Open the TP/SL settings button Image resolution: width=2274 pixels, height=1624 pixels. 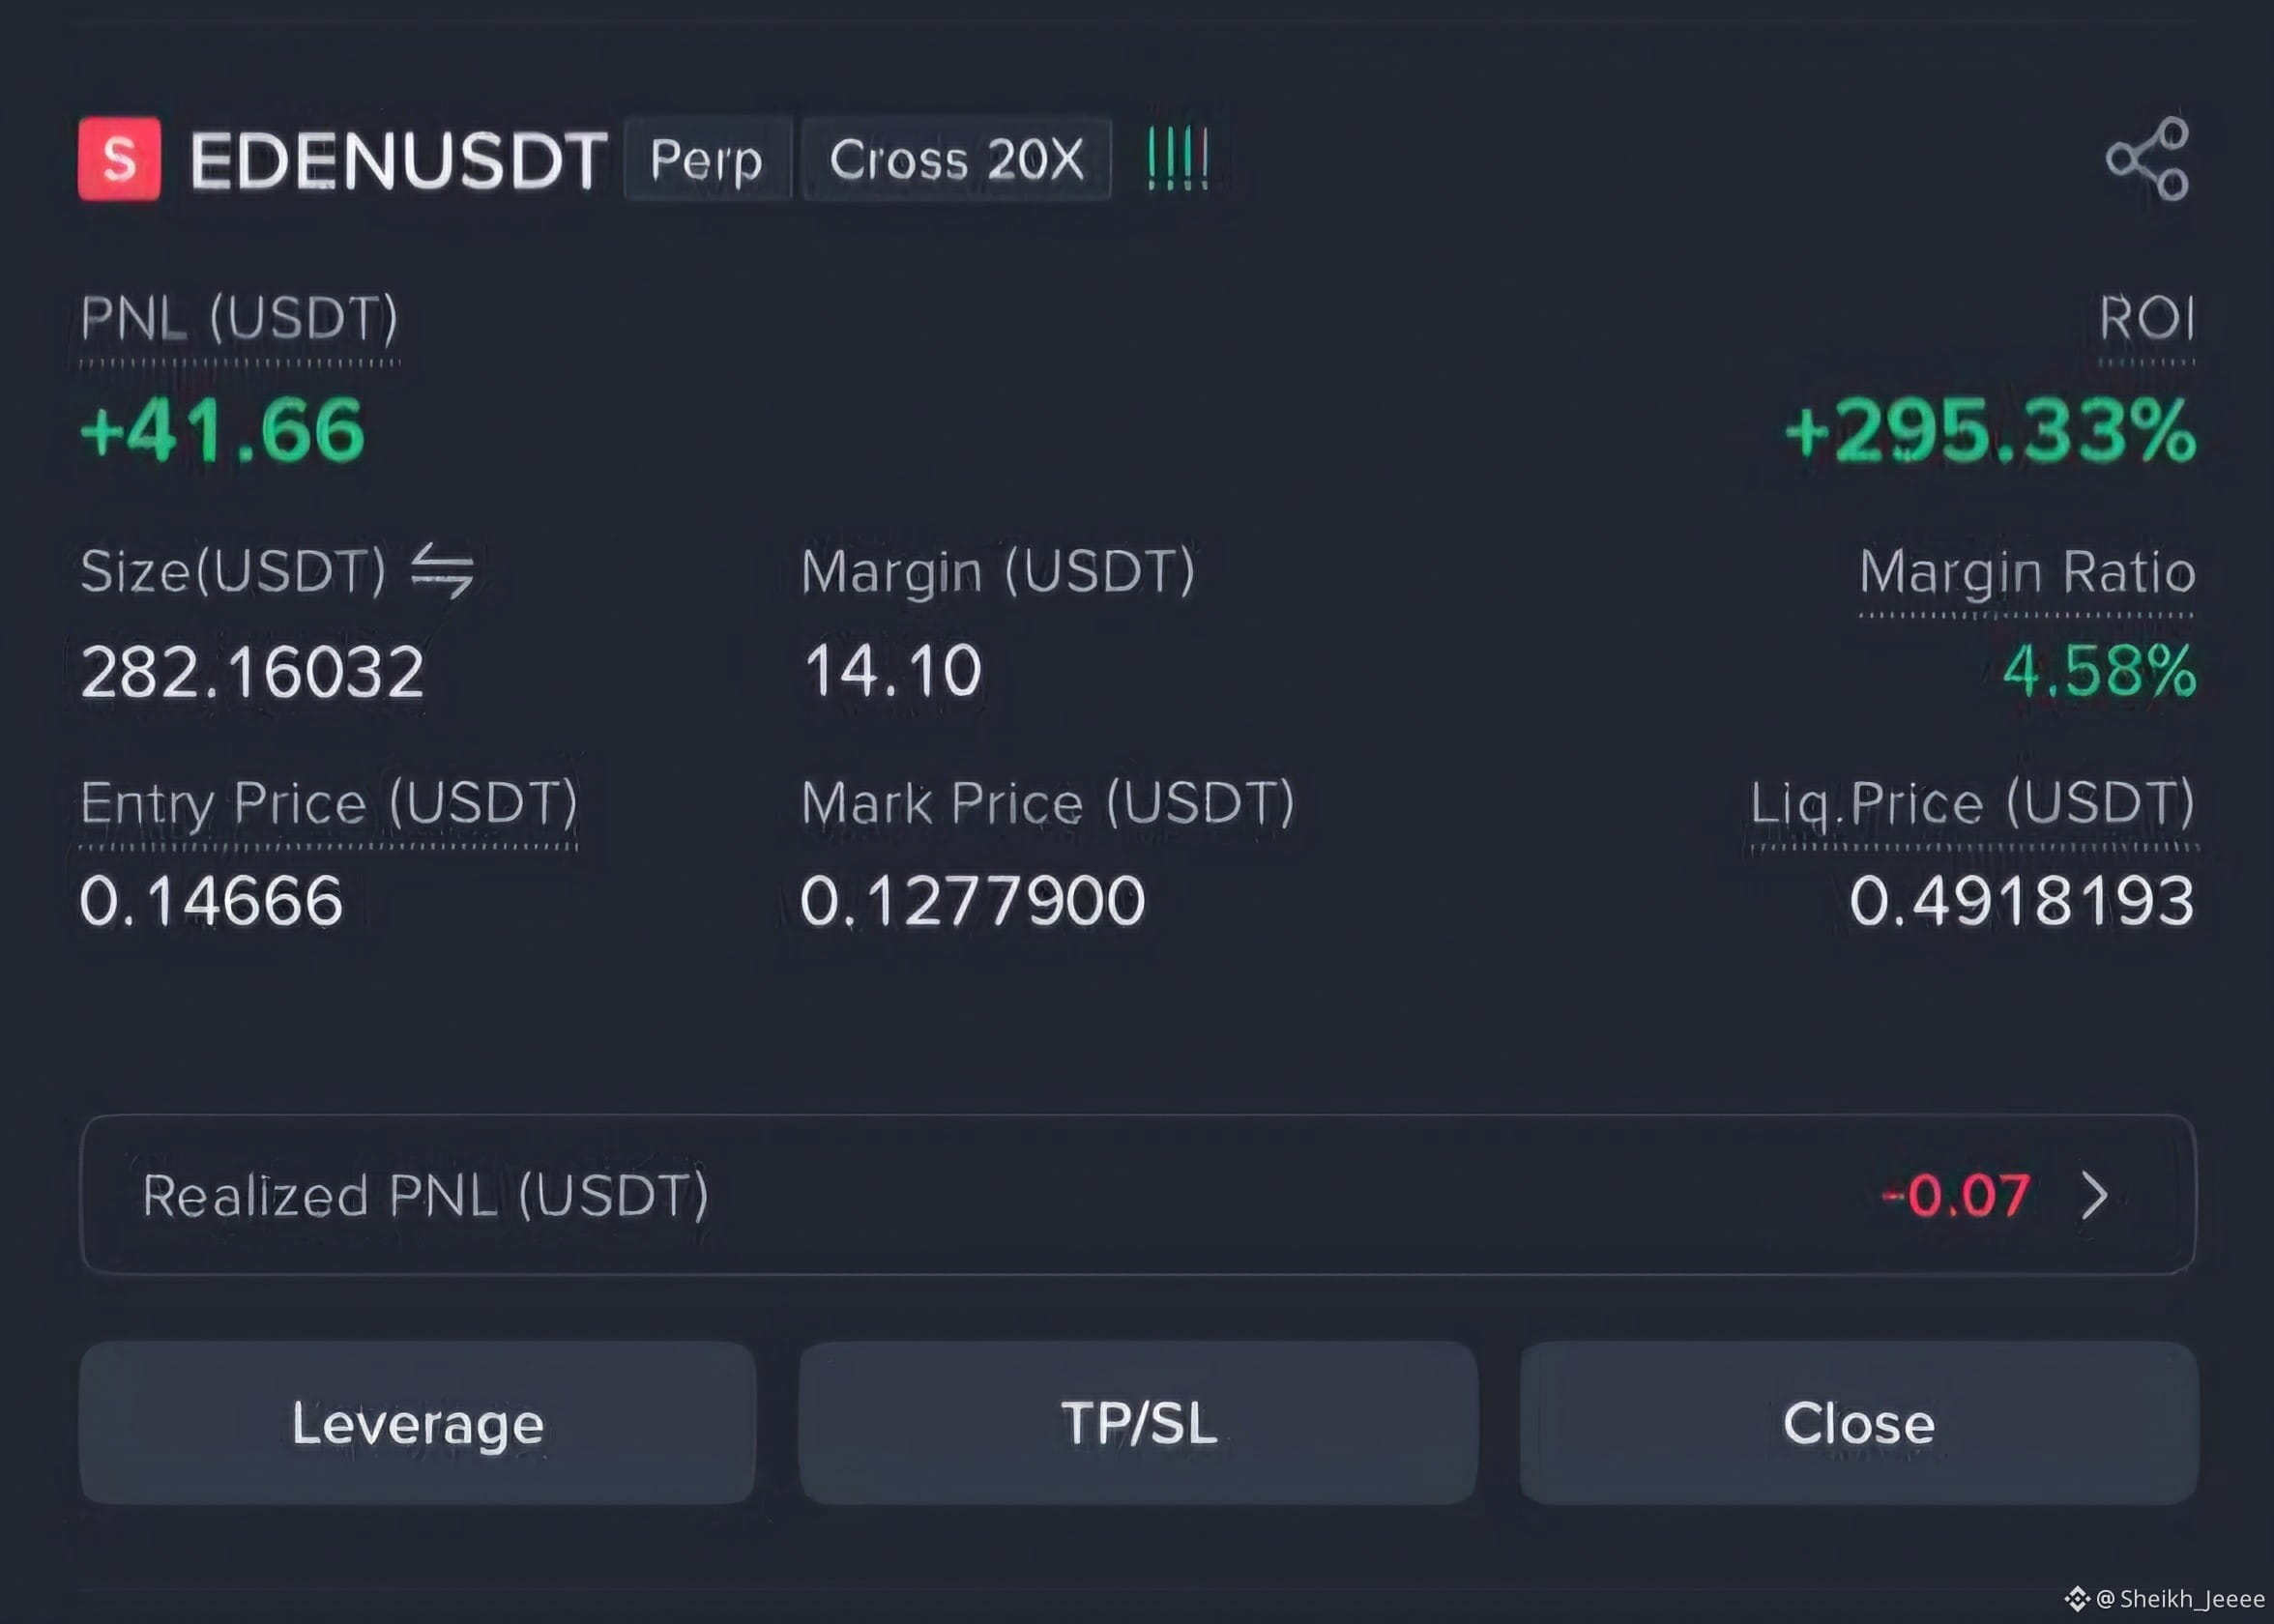tap(1138, 1422)
